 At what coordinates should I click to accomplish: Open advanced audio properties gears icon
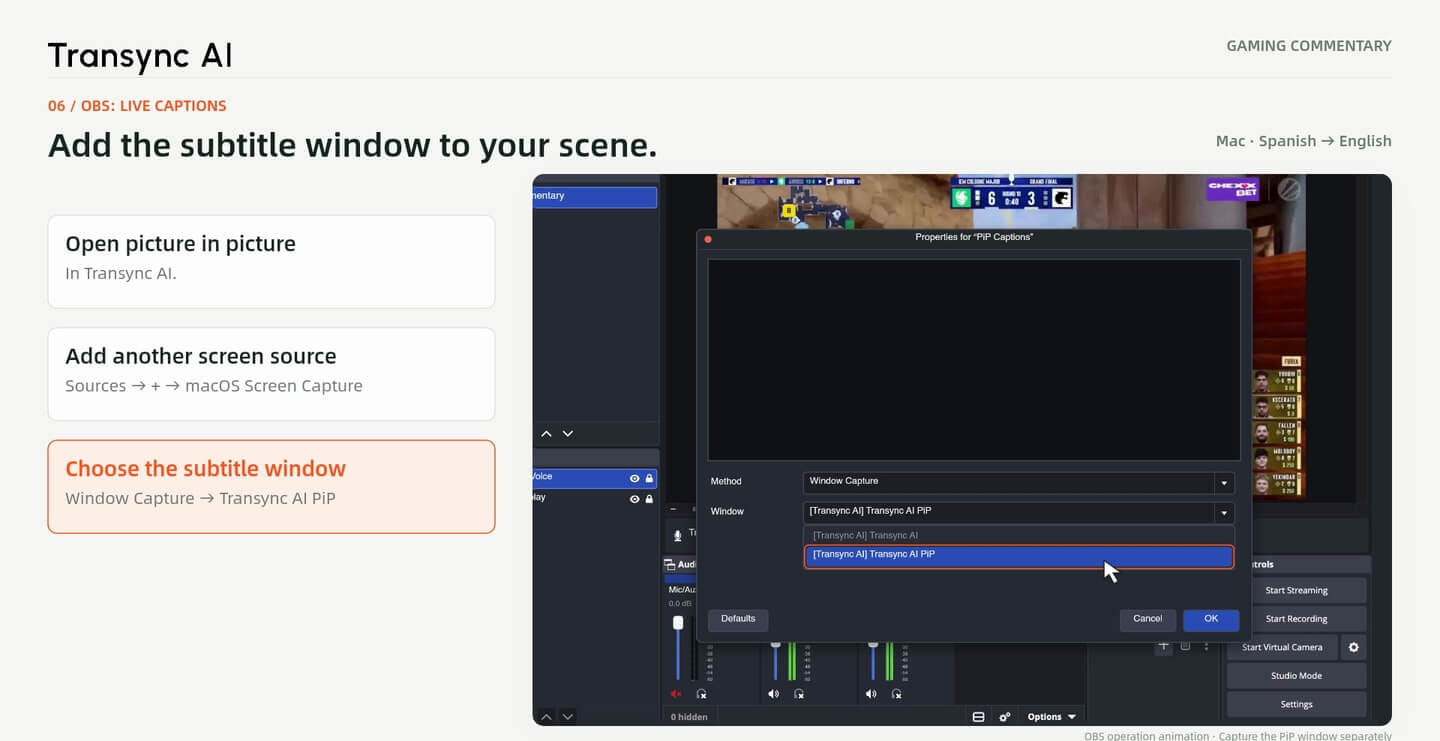click(x=1005, y=717)
